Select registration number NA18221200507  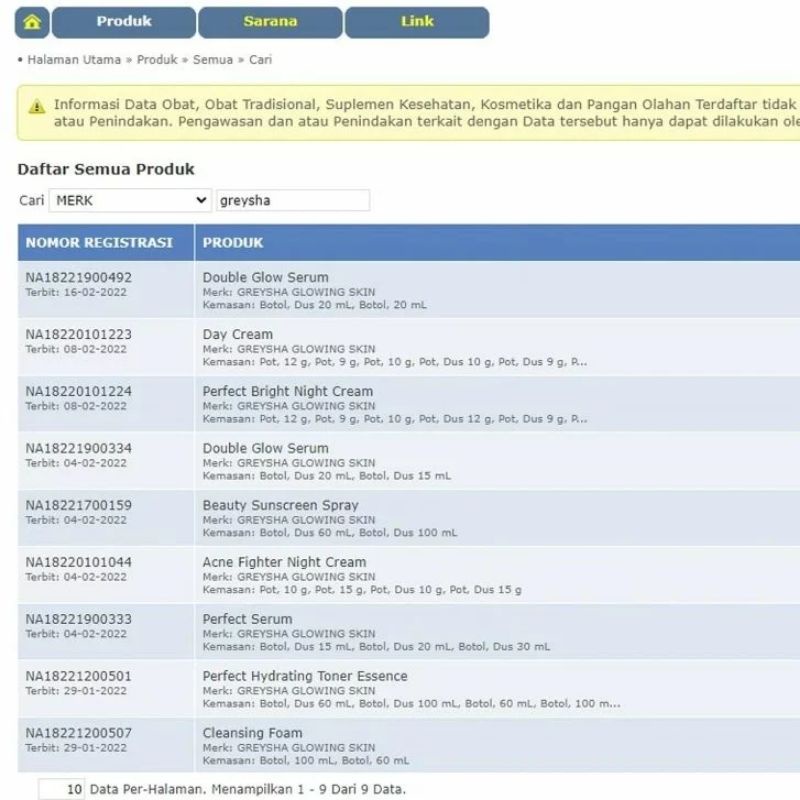click(x=79, y=733)
